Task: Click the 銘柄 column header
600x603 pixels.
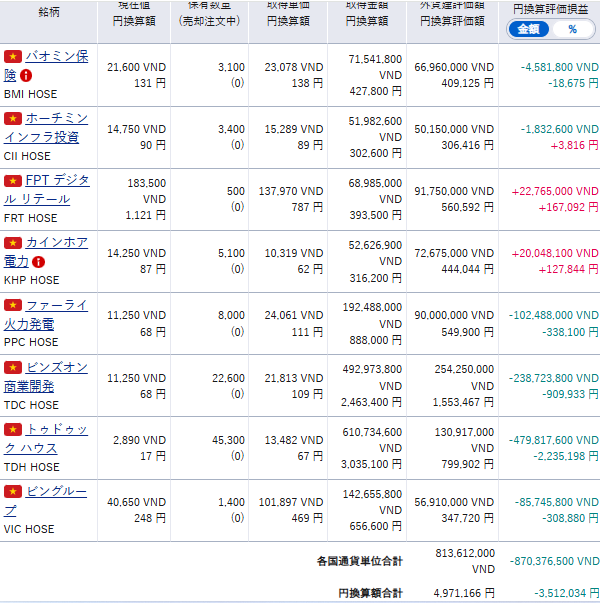Action: coord(48,12)
